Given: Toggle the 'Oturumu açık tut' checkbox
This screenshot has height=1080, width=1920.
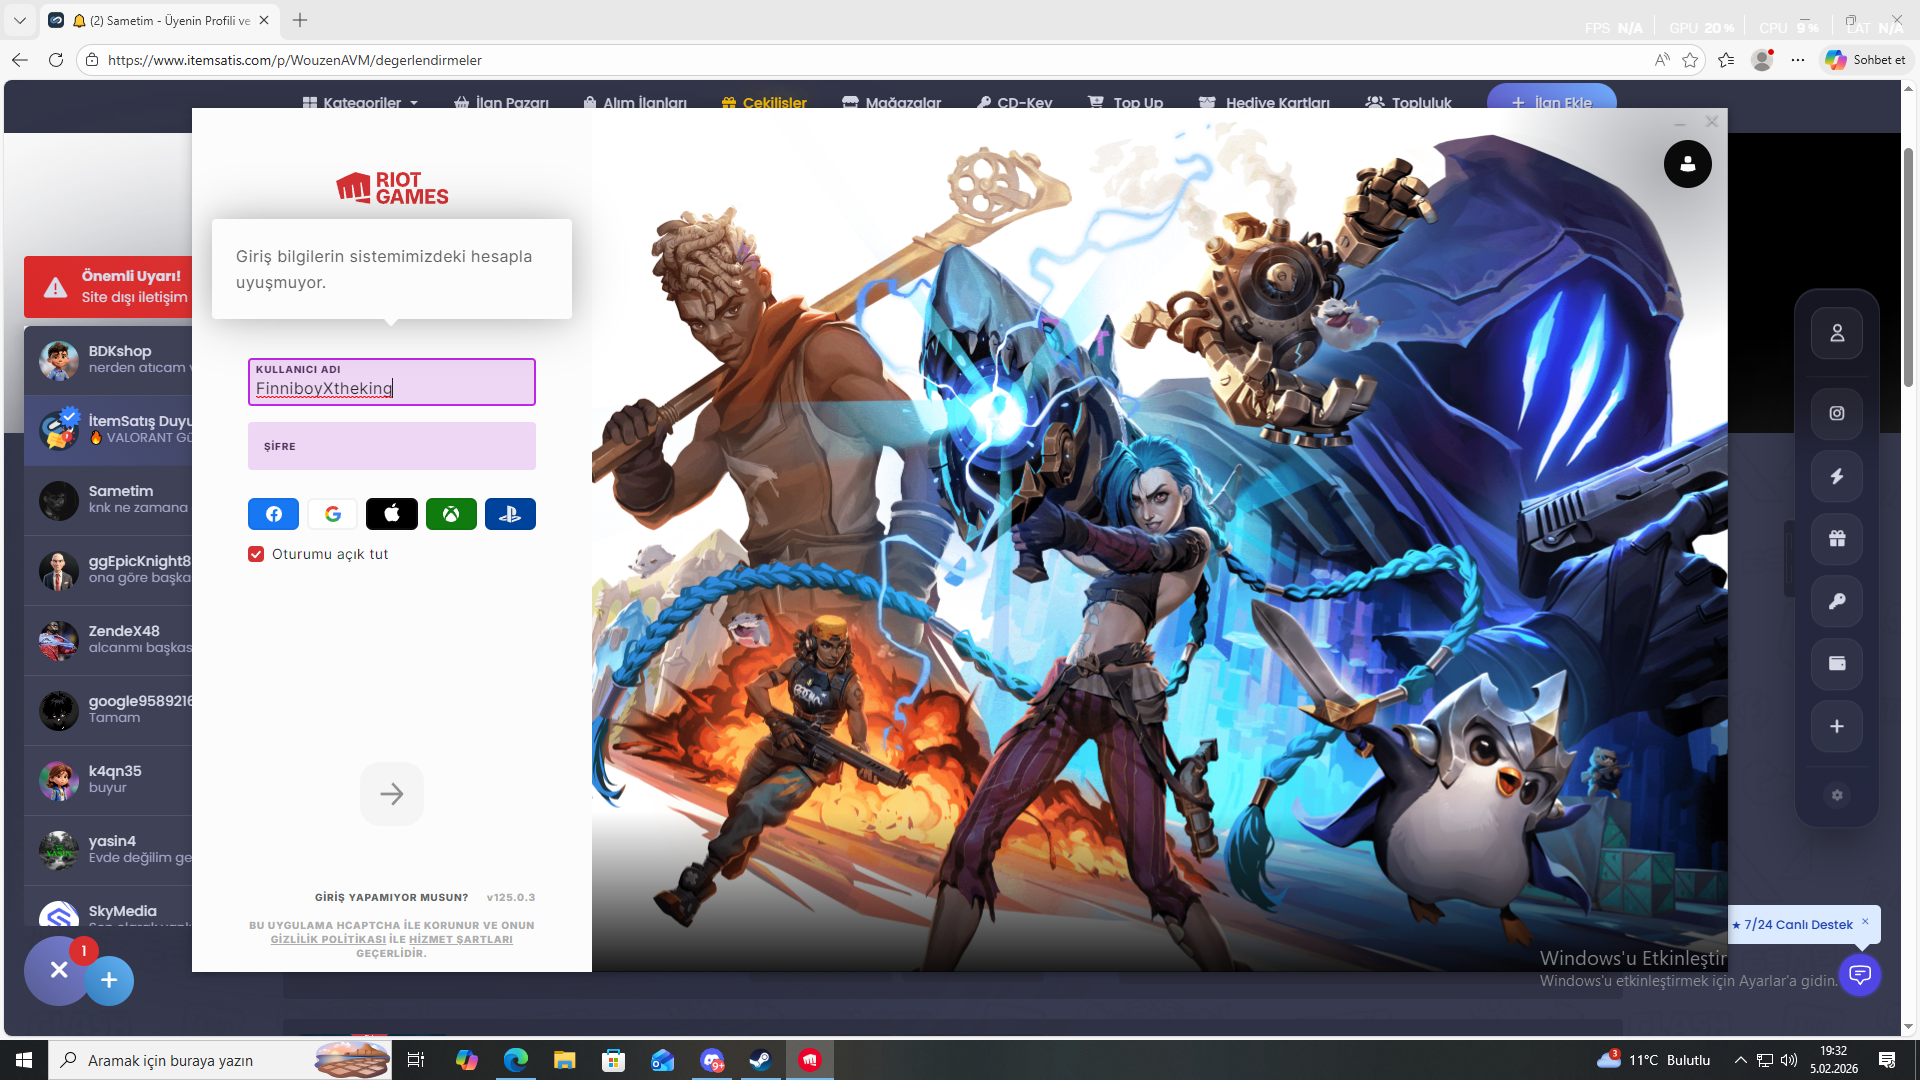Looking at the screenshot, I should (x=256, y=554).
